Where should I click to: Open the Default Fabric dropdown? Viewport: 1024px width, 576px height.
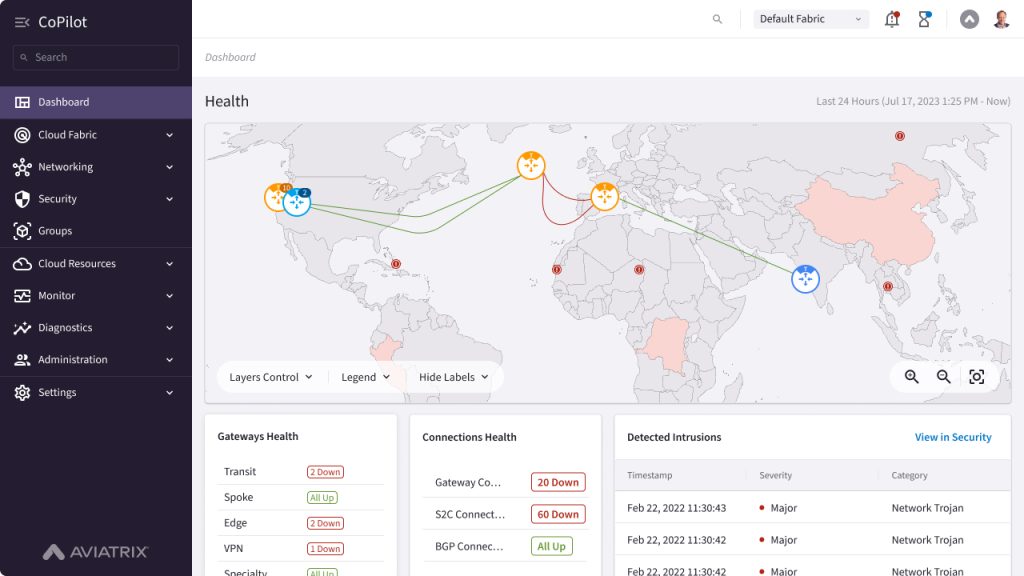[x=811, y=19]
